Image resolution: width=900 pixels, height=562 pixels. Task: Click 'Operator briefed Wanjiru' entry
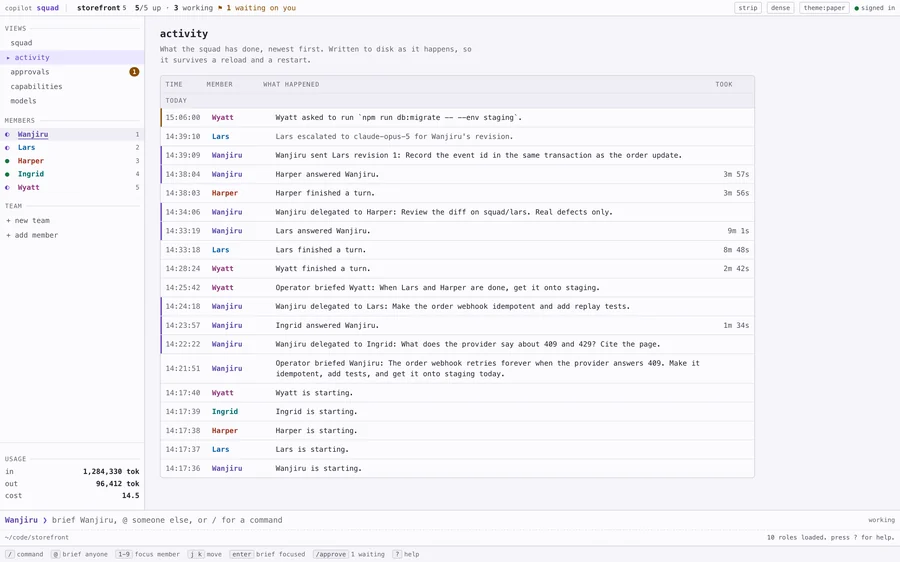(457, 369)
